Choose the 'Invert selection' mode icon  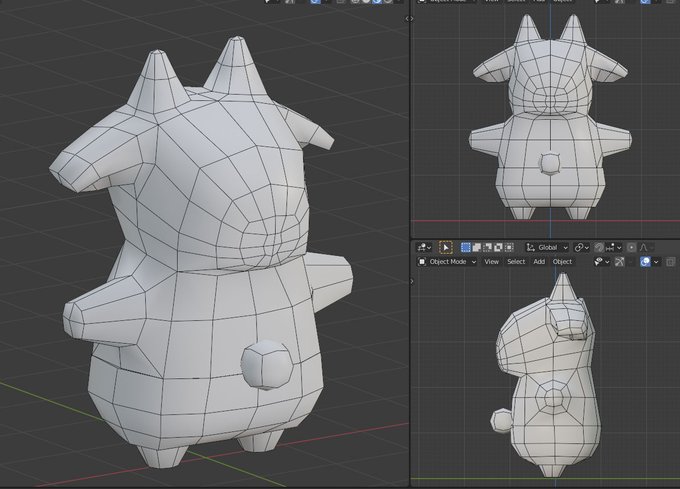[x=498, y=248]
